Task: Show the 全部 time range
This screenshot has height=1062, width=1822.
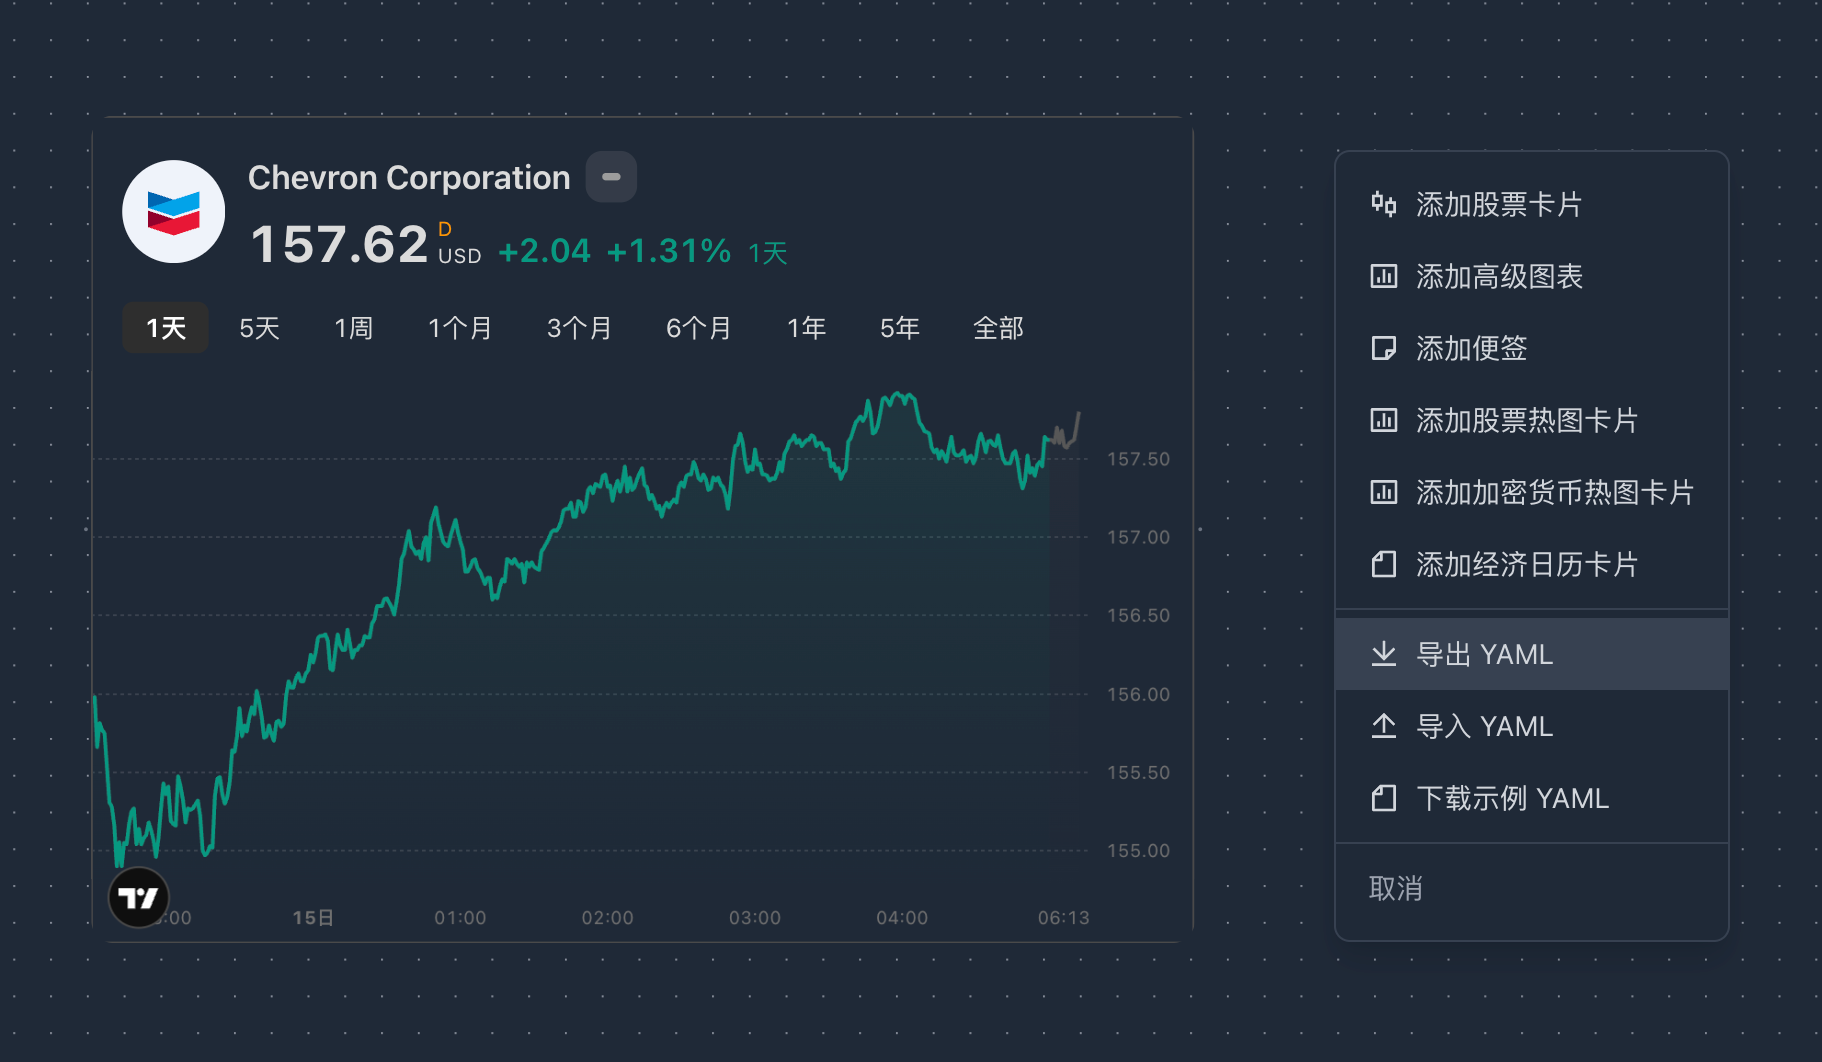Action: click(x=998, y=328)
